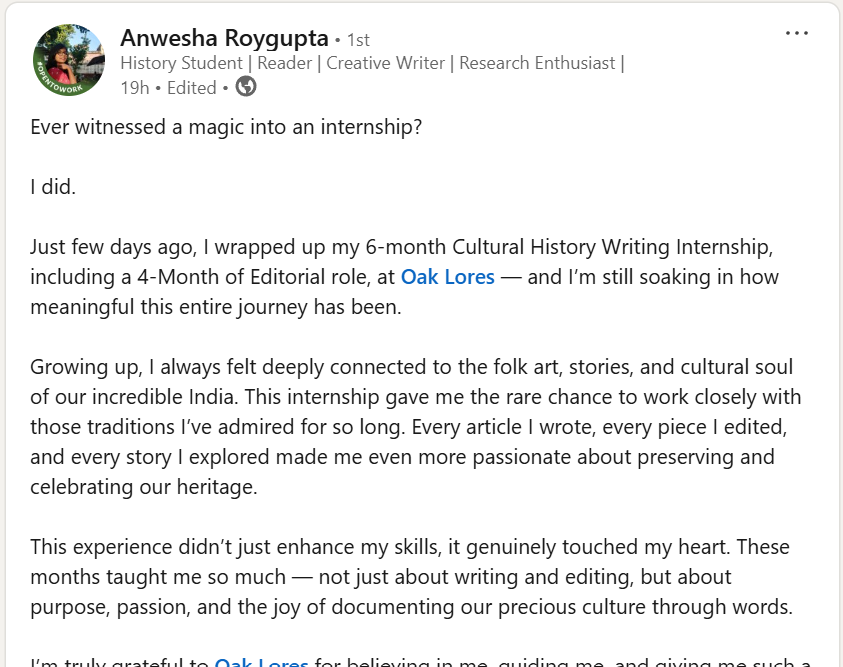This screenshot has width=843, height=667.
Task: Click the 19h post timestamp
Action: (134, 88)
